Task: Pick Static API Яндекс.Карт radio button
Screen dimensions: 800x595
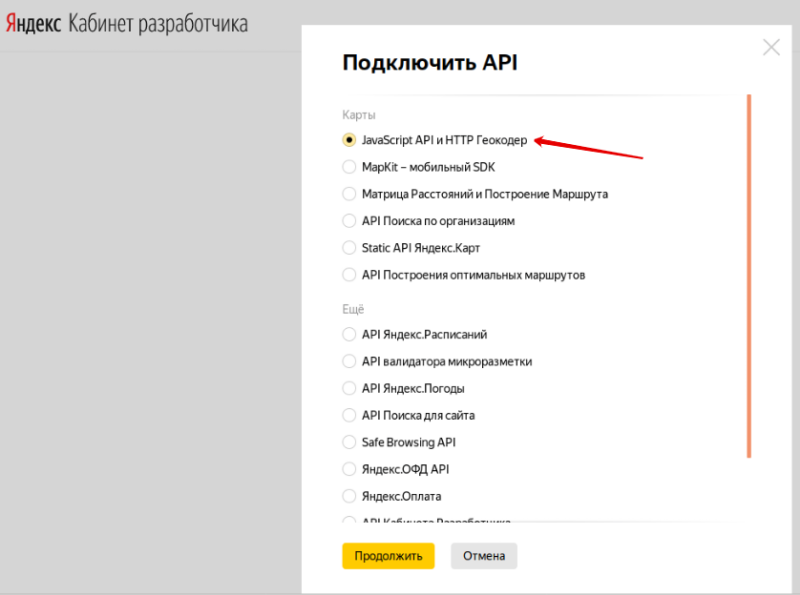Action: coord(349,248)
